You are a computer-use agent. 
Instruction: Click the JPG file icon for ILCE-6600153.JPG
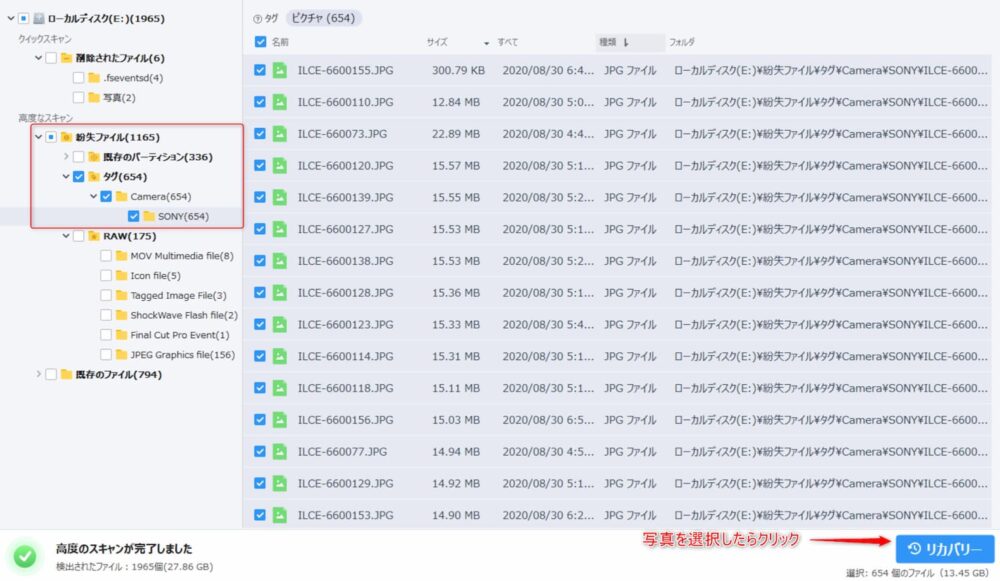(279, 515)
